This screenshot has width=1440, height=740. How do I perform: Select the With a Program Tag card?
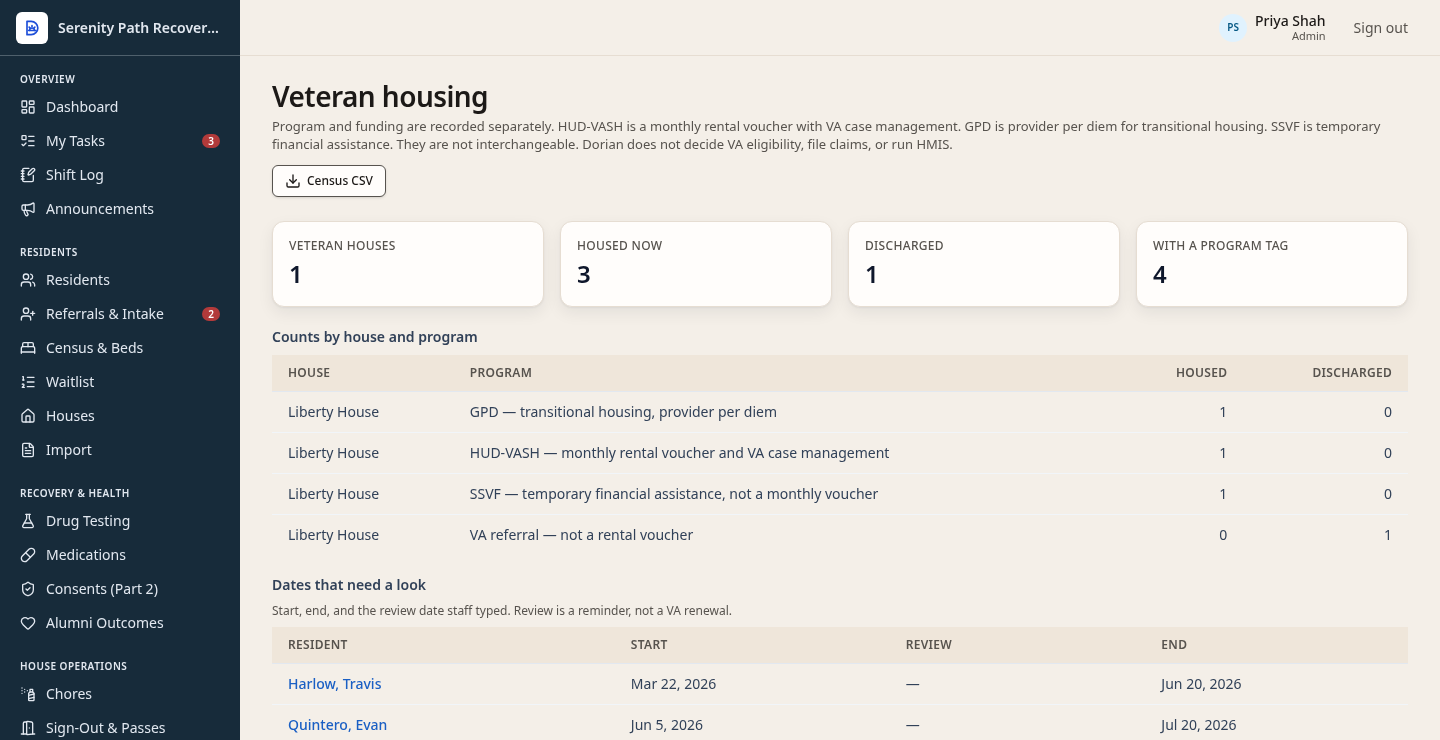(x=1272, y=264)
